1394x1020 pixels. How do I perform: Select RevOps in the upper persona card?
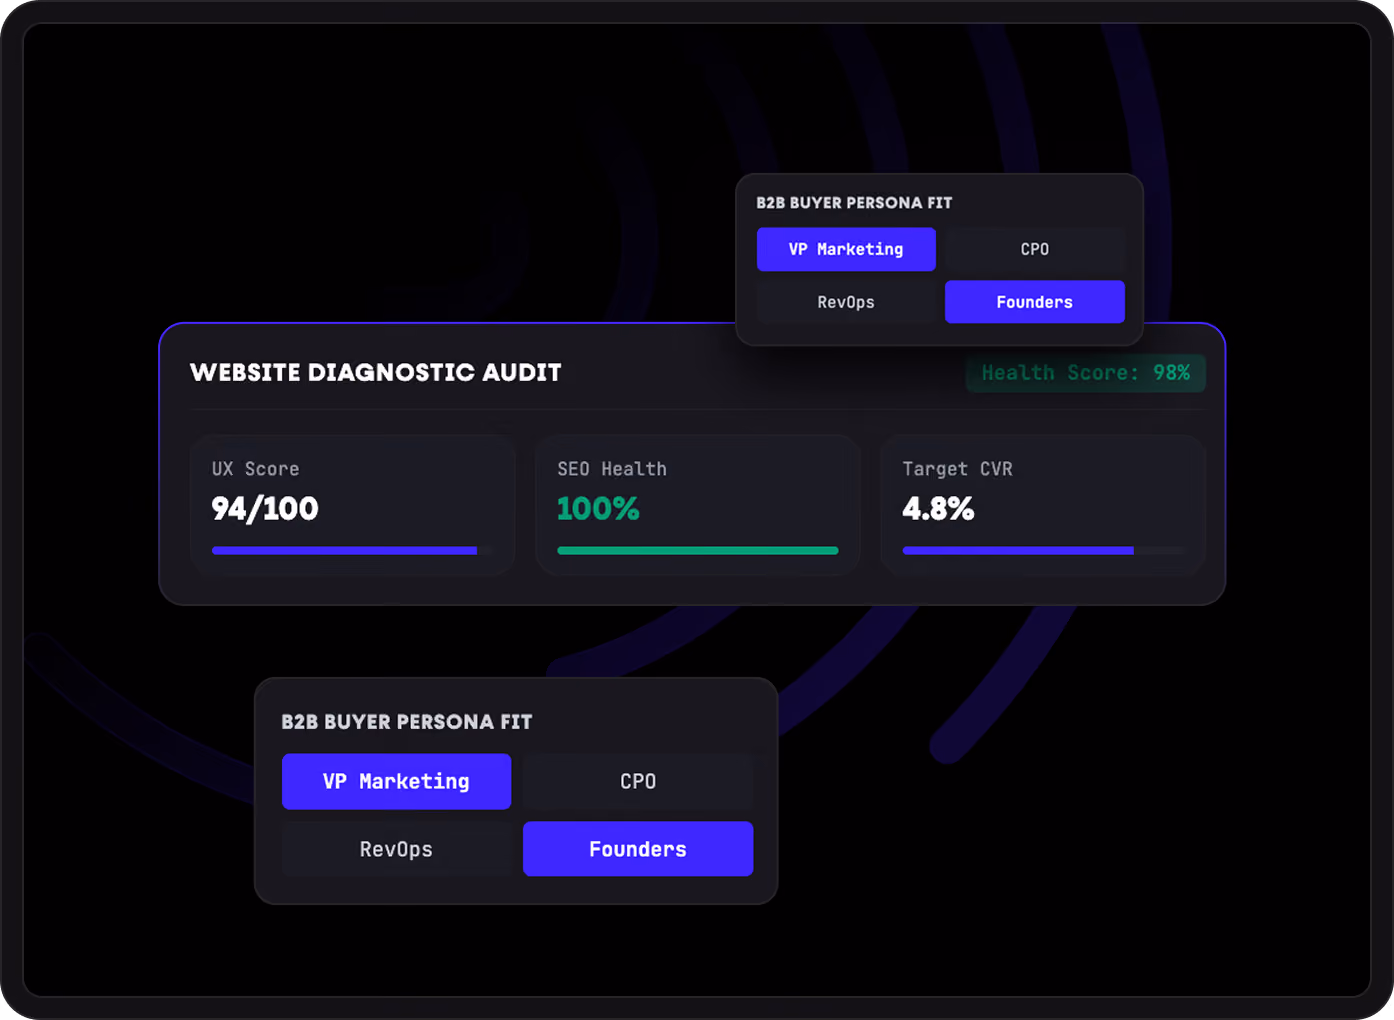(x=846, y=302)
